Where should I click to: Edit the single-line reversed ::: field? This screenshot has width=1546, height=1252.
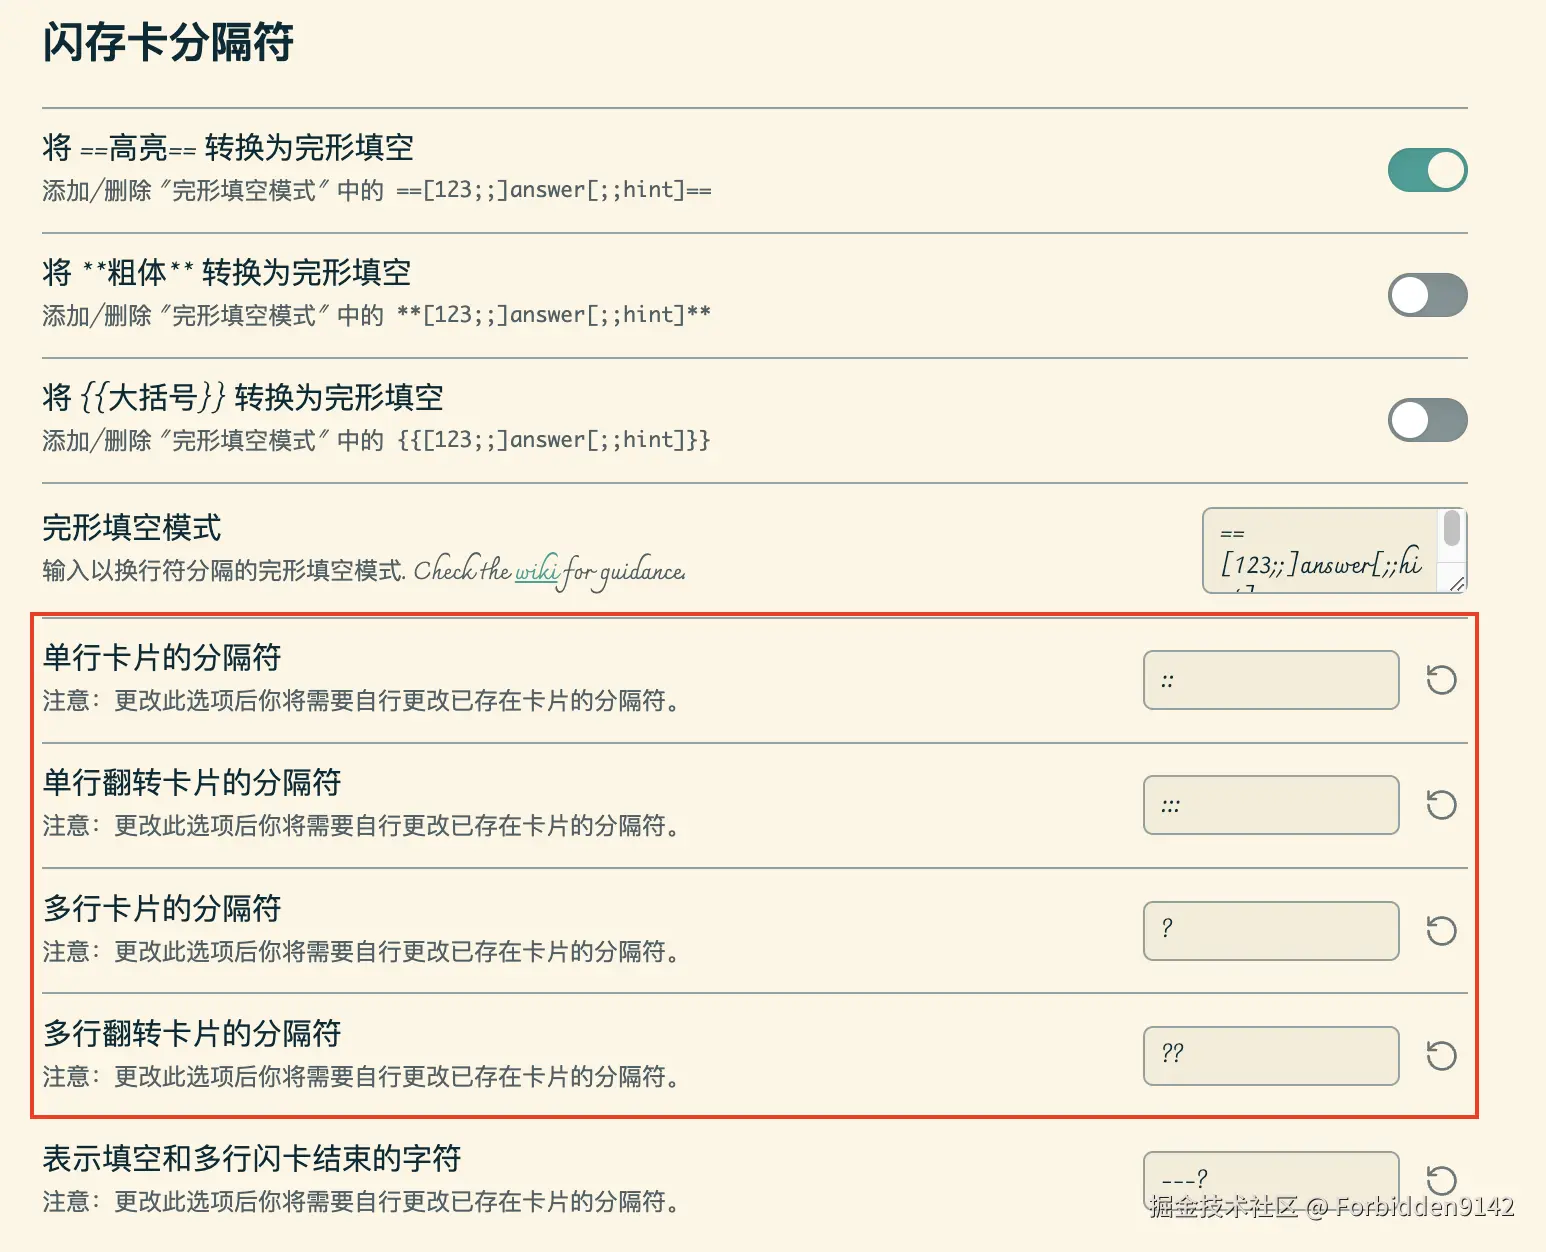point(1271,805)
